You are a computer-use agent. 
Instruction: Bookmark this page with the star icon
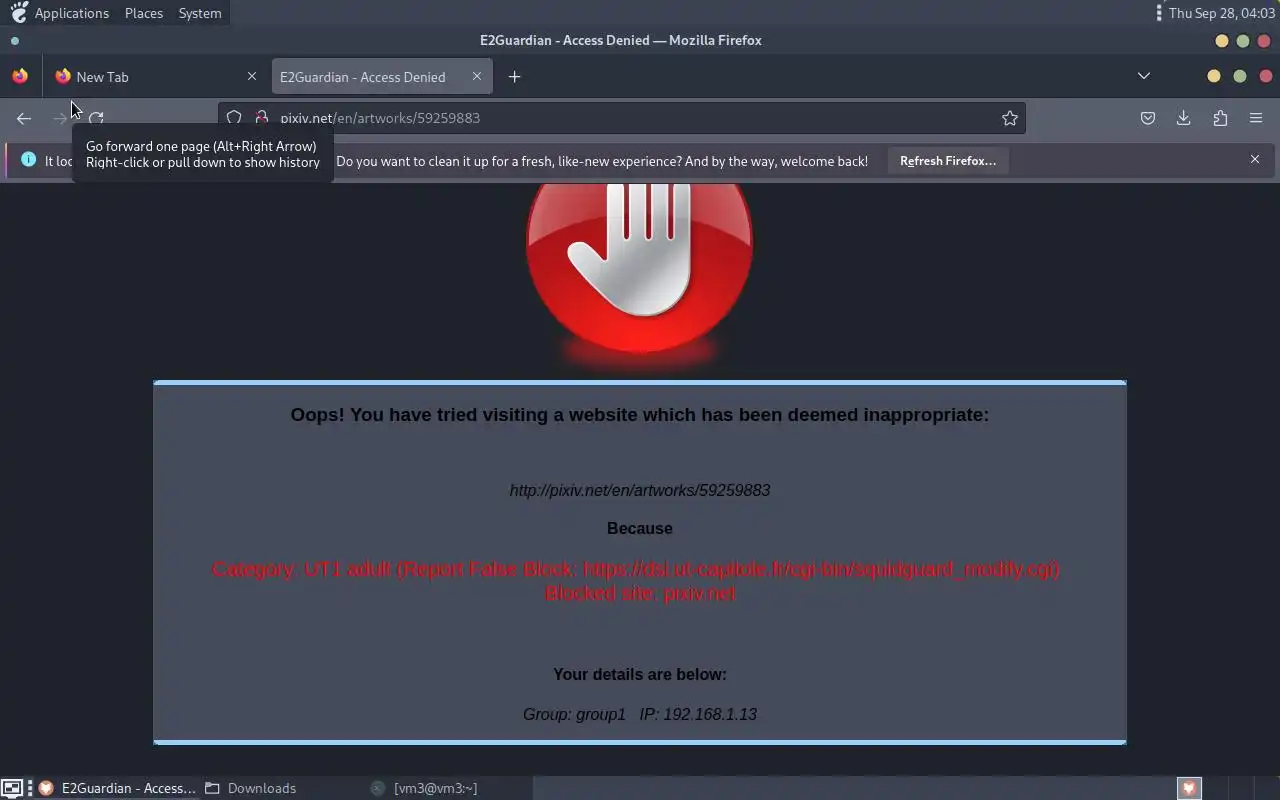pos(1010,118)
